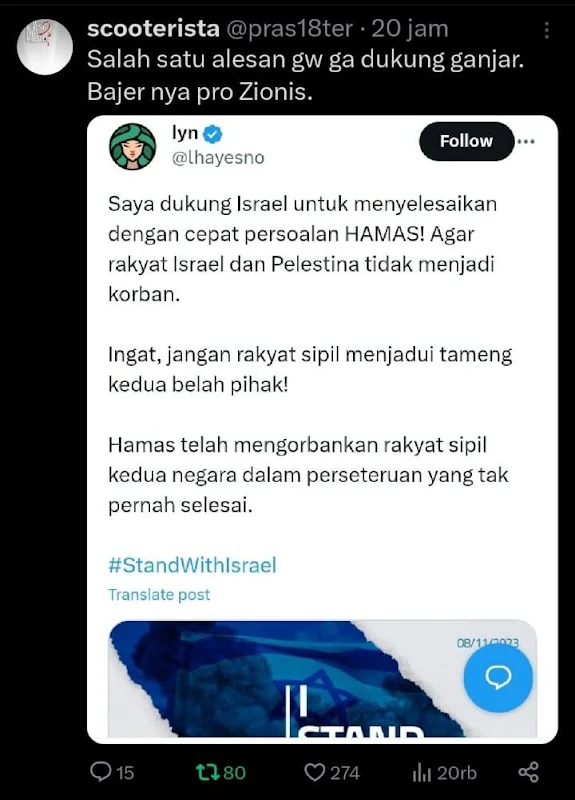Screen dimensions: 575x800
Task: Click the Follow button for lyn
Action: pyautogui.click(x=466, y=141)
